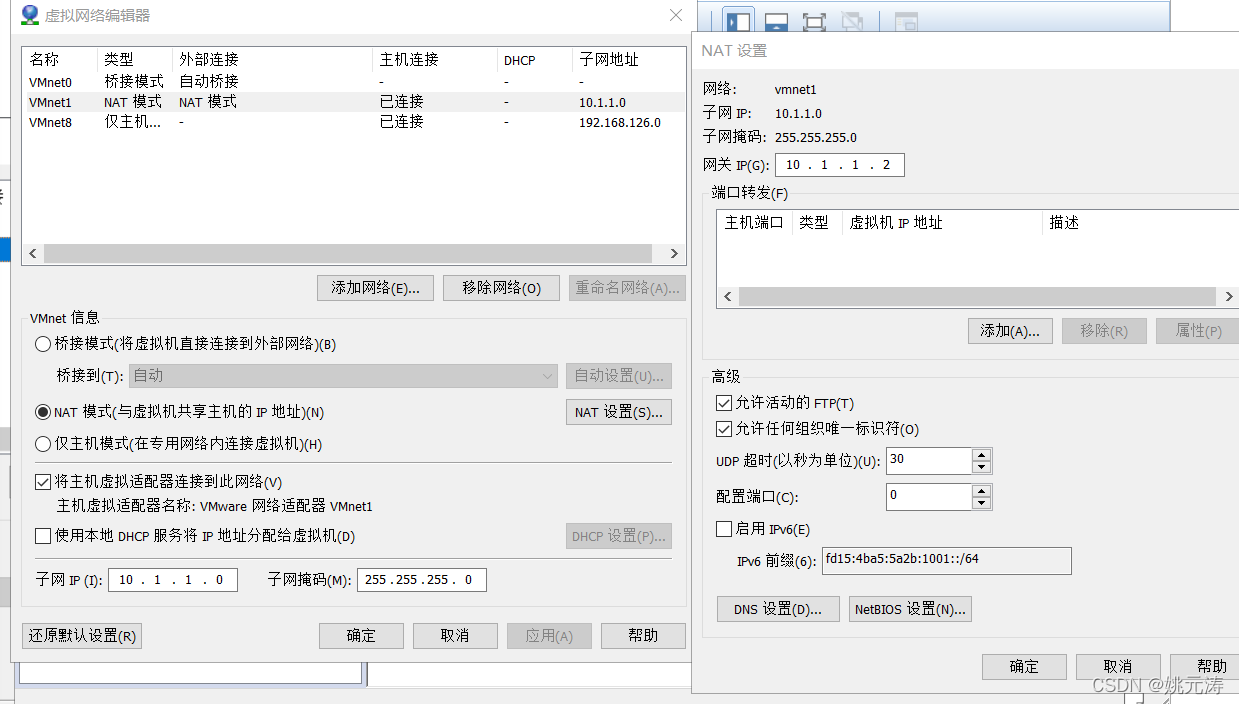Click 帮助 in NAT settings dialog

coord(1204,667)
